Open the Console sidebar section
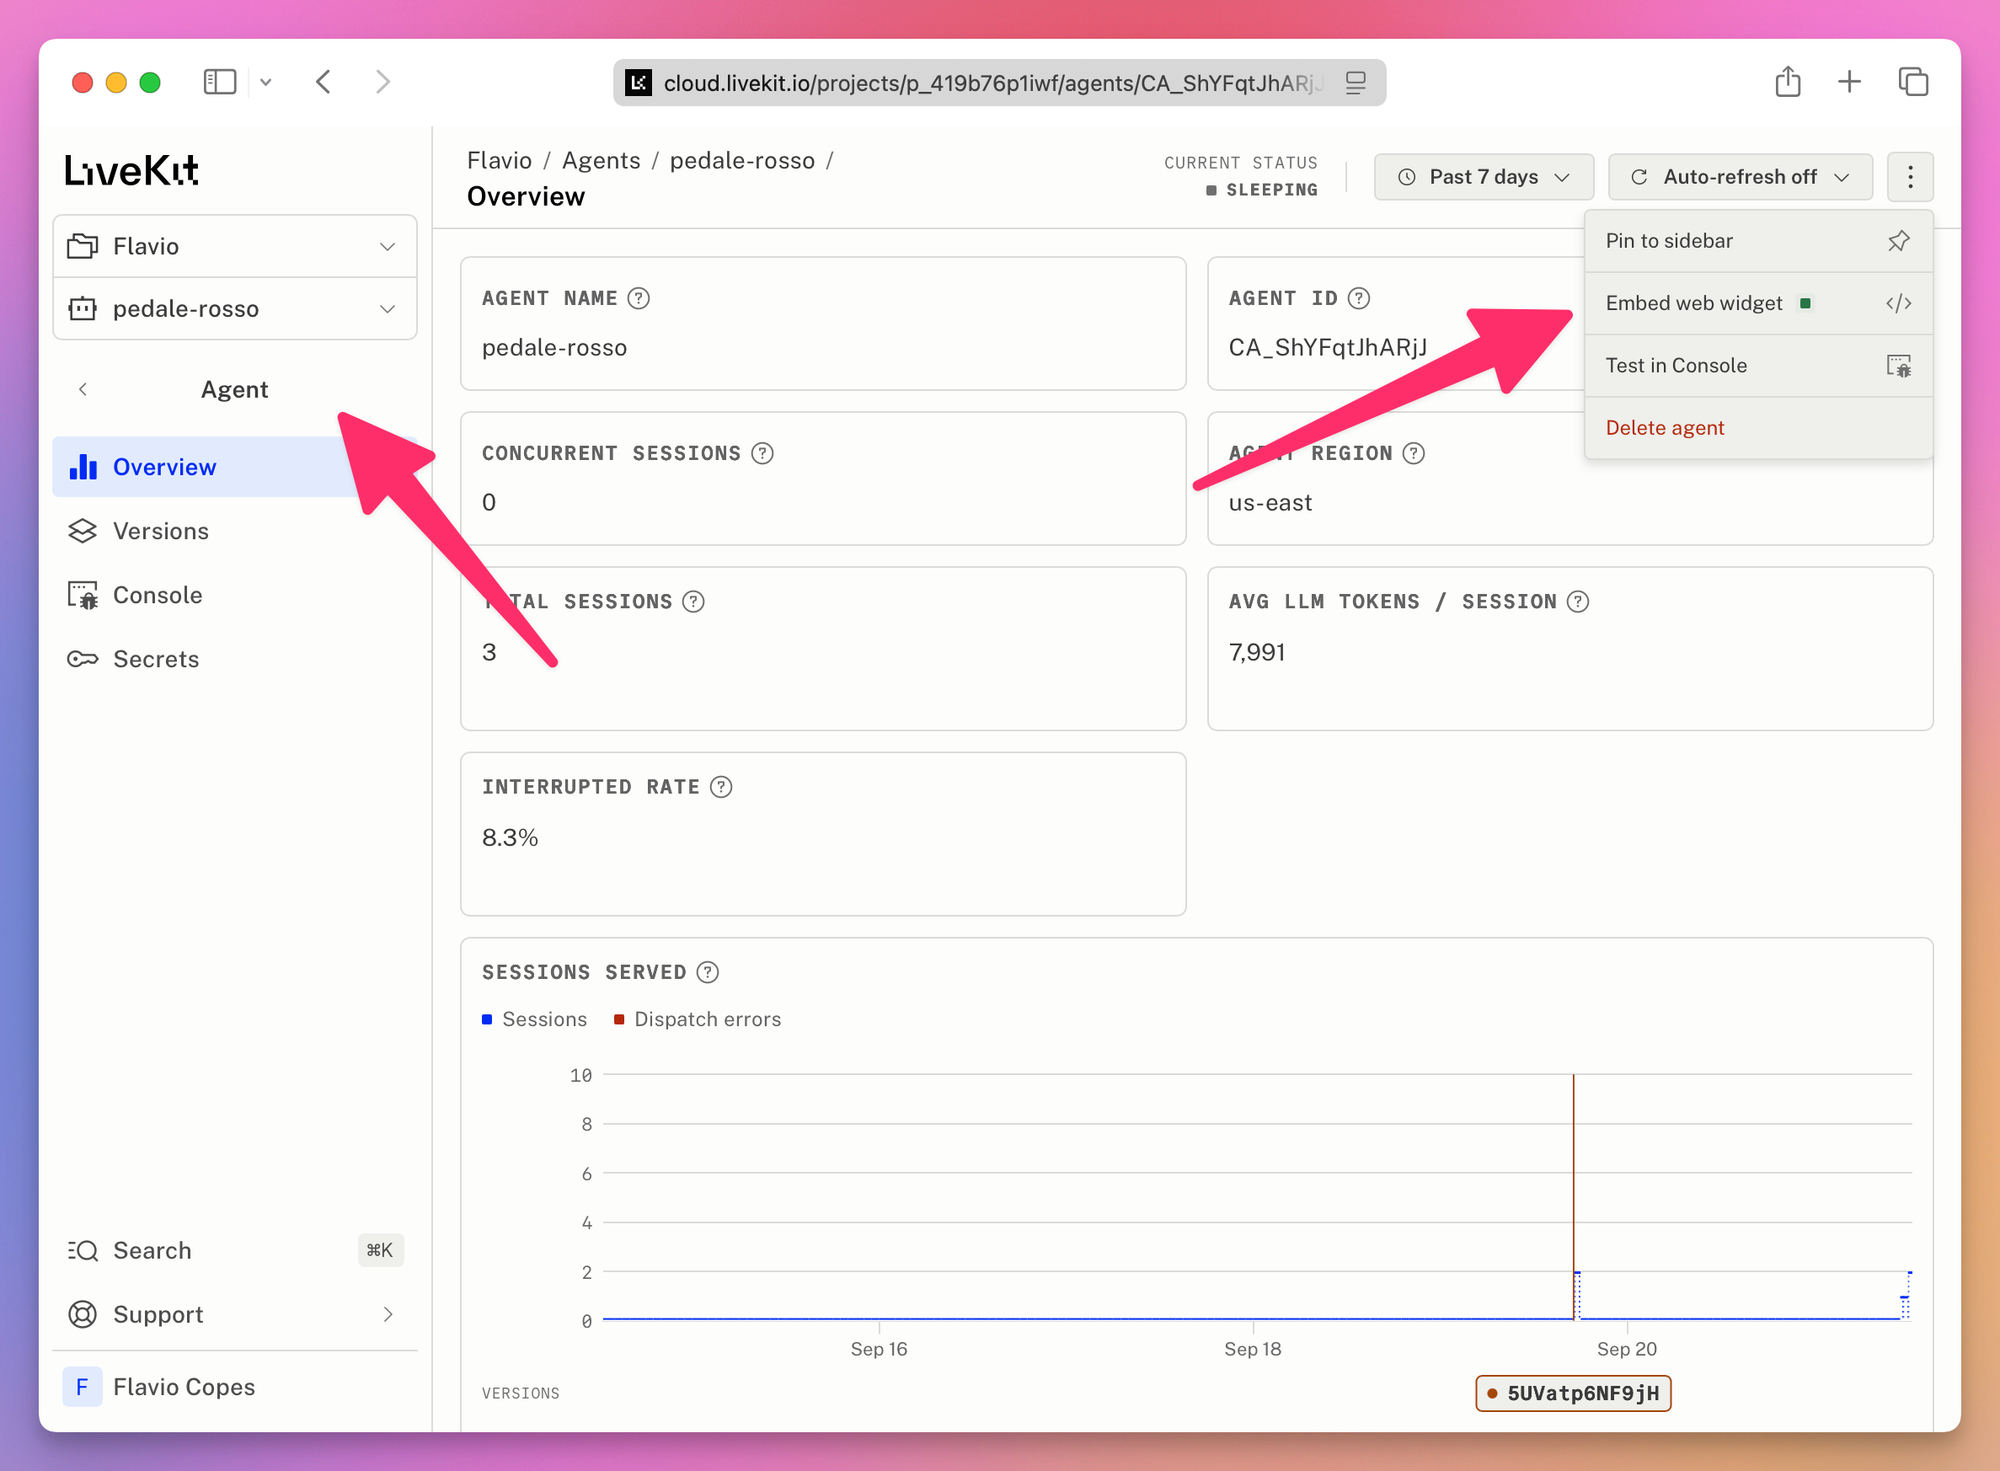 pos(235,595)
